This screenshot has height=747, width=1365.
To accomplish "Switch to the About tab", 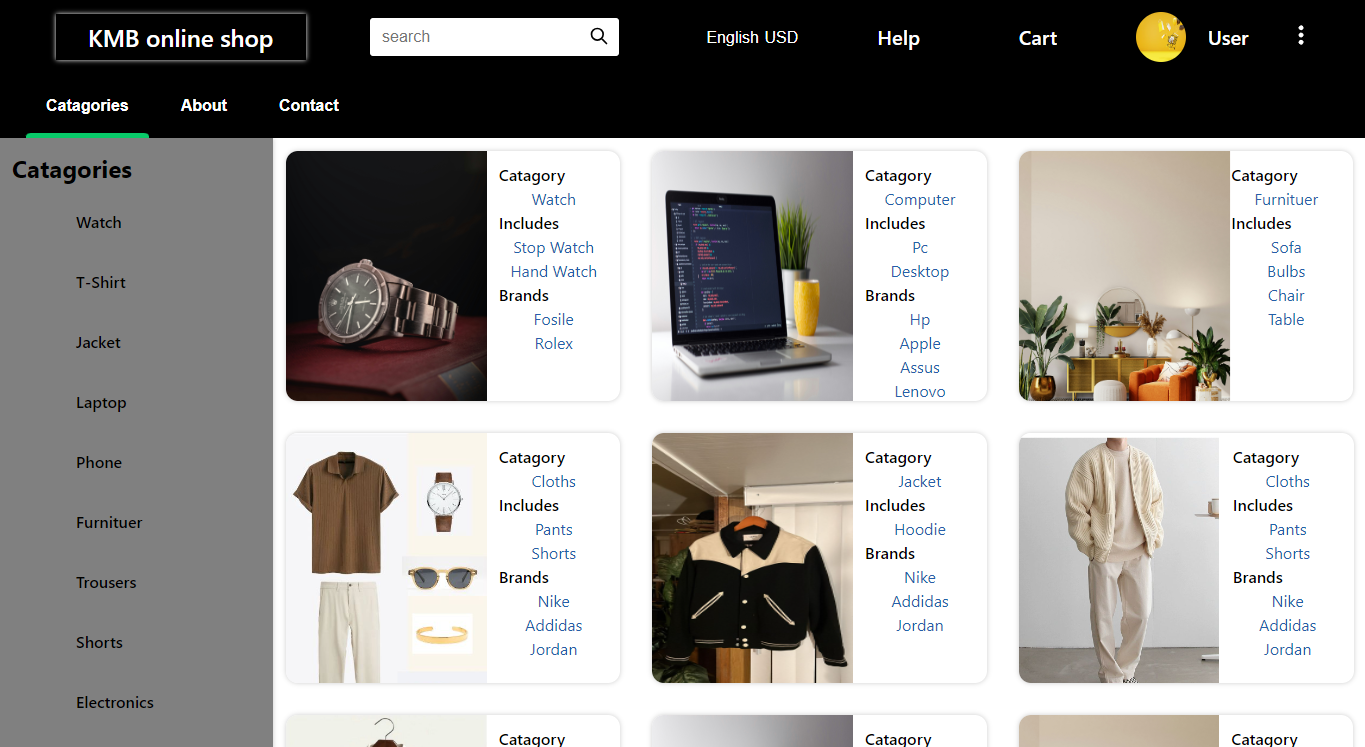I will pos(203,105).
